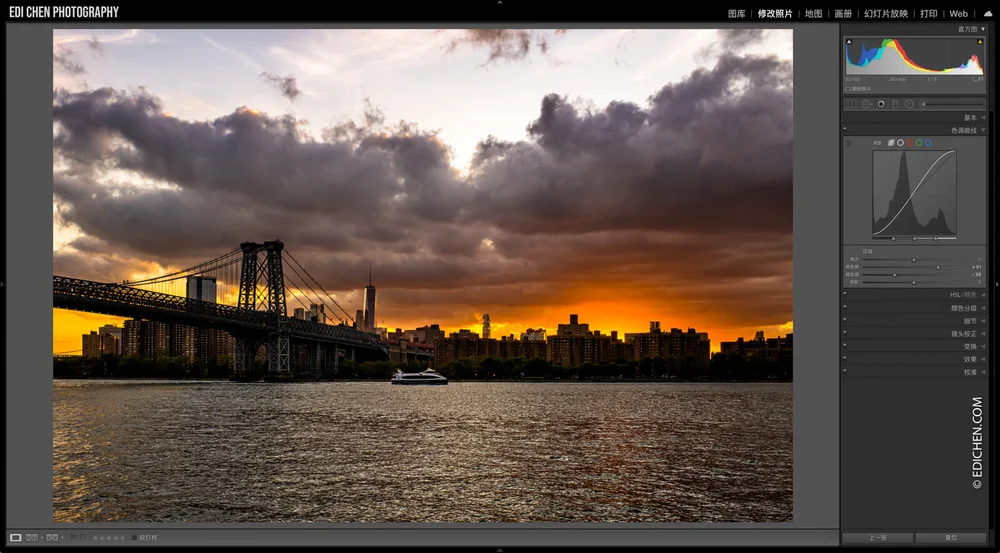Click the EDI CHEN PHOTOGRAPHY identity plate
The width and height of the screenshot is (1000, 553).
(x=64, y=12)
